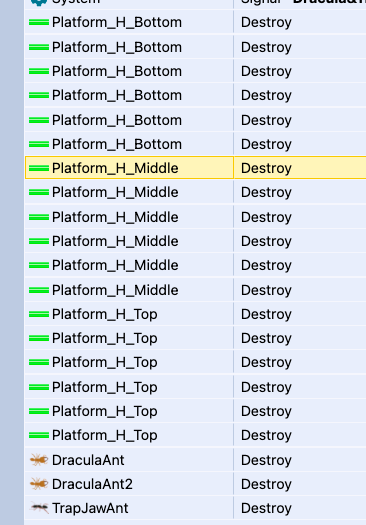Click the dark TrapJawAnt sprite icon
Image resolution: width=366 pixels, height=525 pixels.
point(39,508)
